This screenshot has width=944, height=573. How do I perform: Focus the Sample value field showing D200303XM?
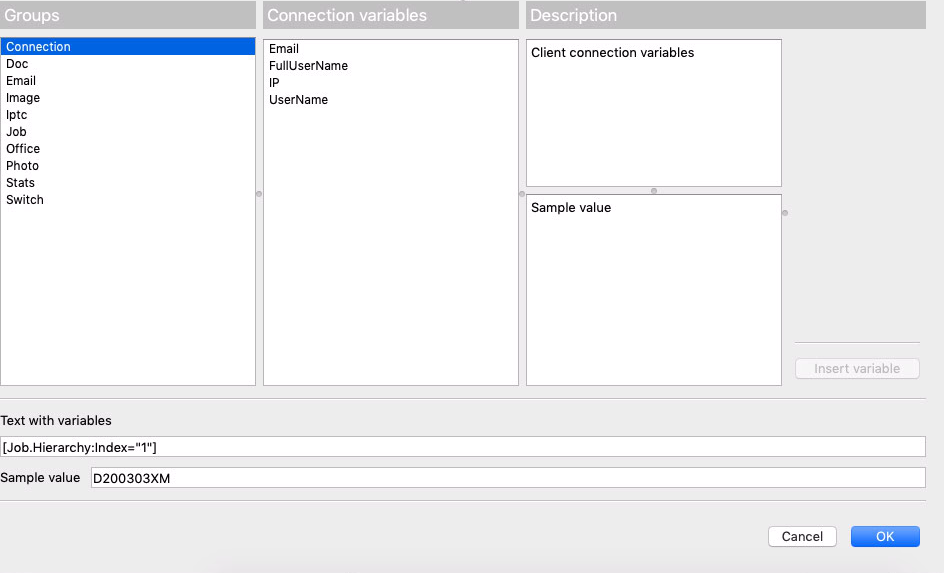coord(508,478)
